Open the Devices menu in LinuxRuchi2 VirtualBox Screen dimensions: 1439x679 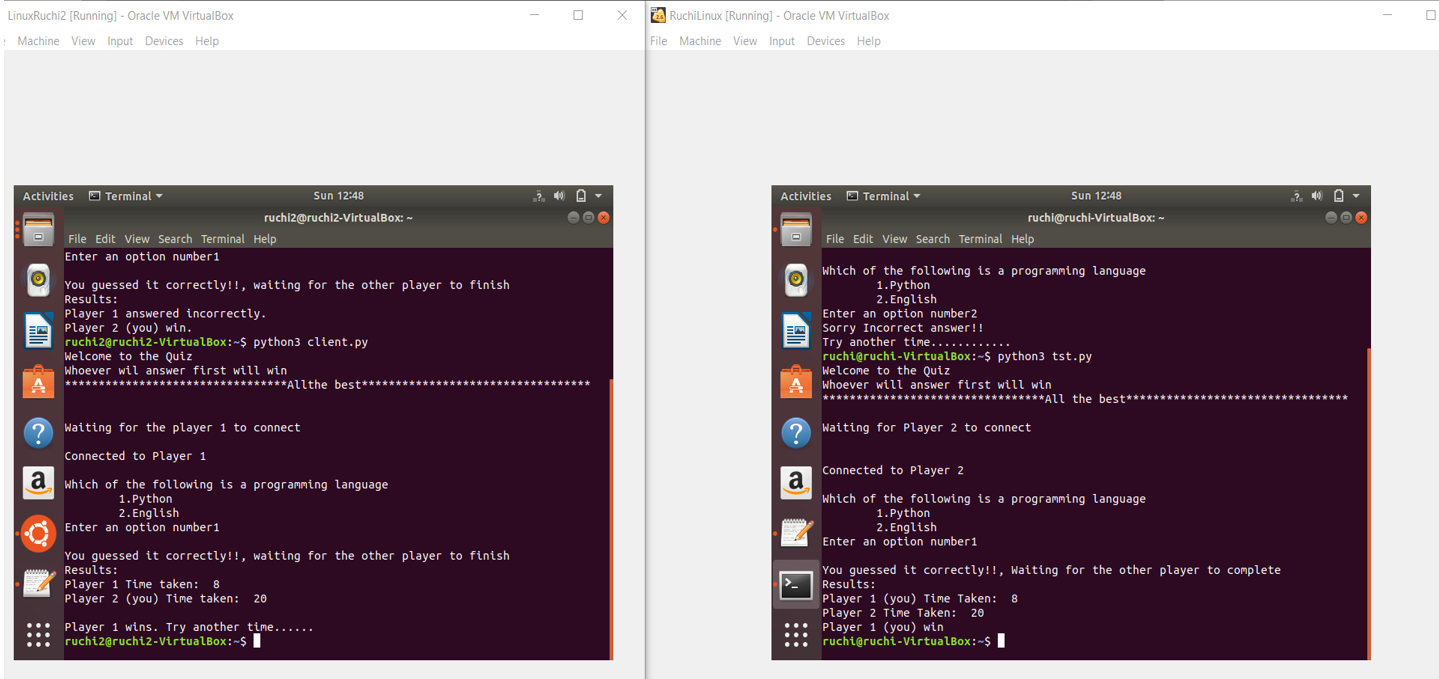pos(163,41)
